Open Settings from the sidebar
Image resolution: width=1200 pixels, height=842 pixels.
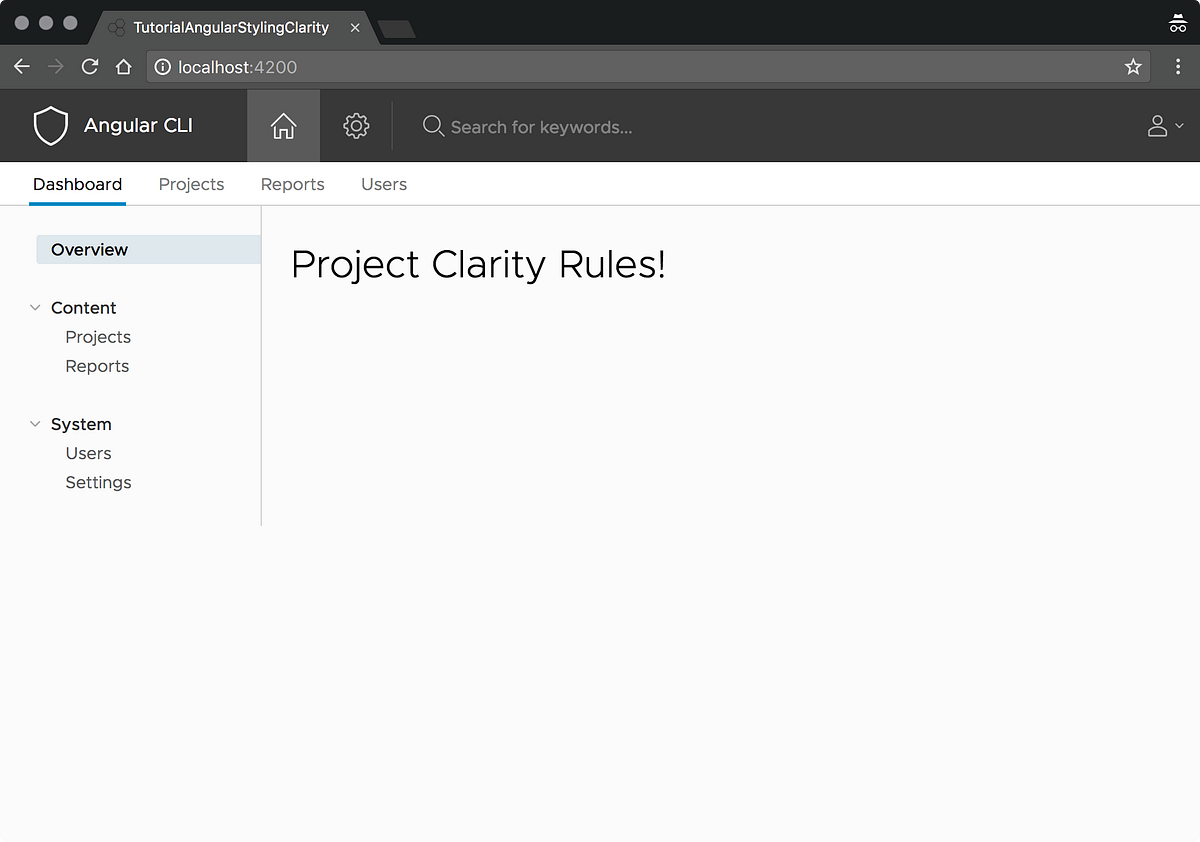(x=98, y=482)
